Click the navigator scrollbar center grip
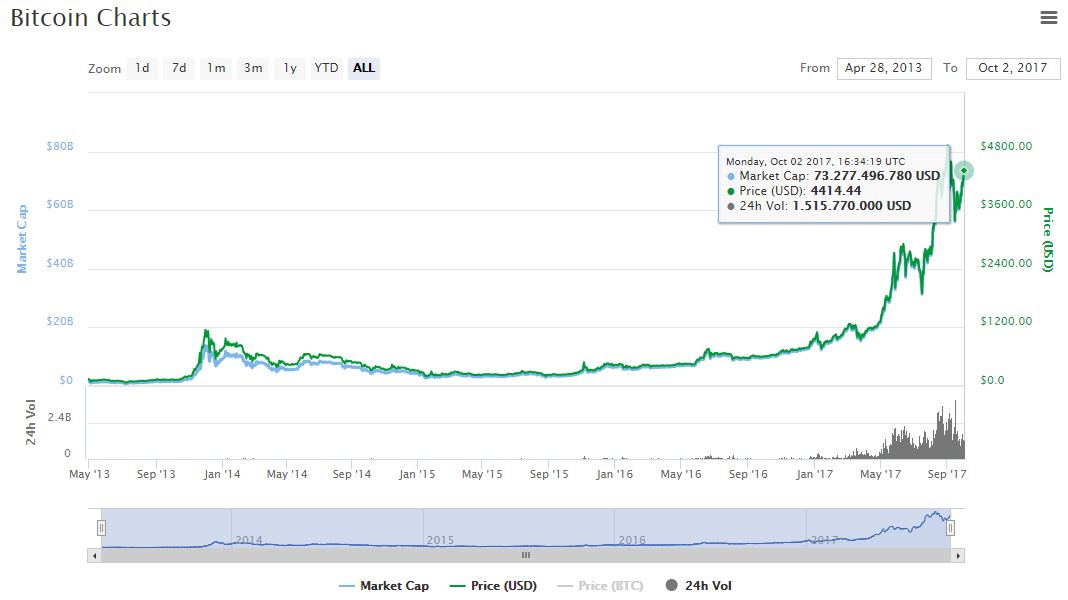The width and height of the screenshot is (1068, 600). tap(526, 556)
